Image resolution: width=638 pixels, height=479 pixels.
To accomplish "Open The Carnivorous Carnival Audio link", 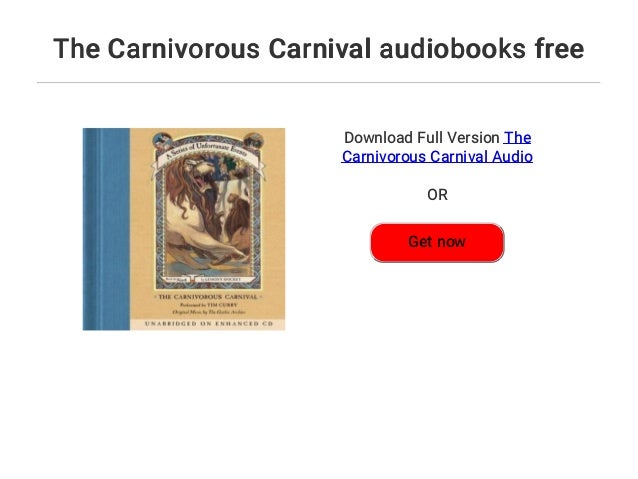I will pyautogui.click(x=437, y=147).
